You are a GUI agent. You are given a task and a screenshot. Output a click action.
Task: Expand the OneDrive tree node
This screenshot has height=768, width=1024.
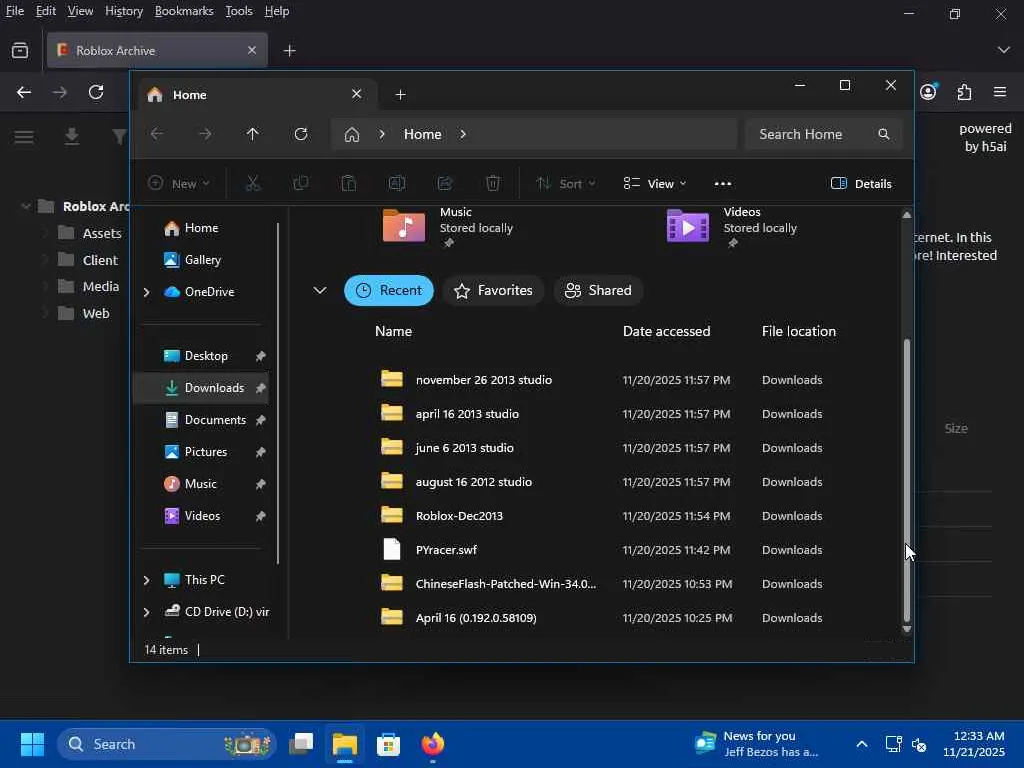(146, 292)
